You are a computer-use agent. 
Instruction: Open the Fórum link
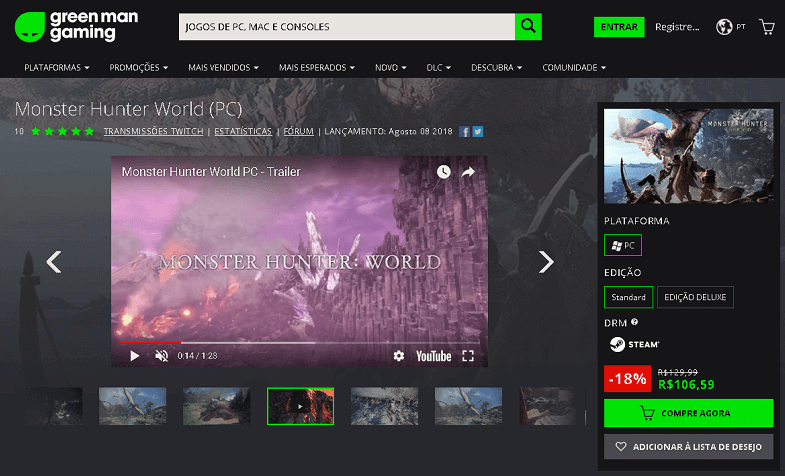pos(298,132)
